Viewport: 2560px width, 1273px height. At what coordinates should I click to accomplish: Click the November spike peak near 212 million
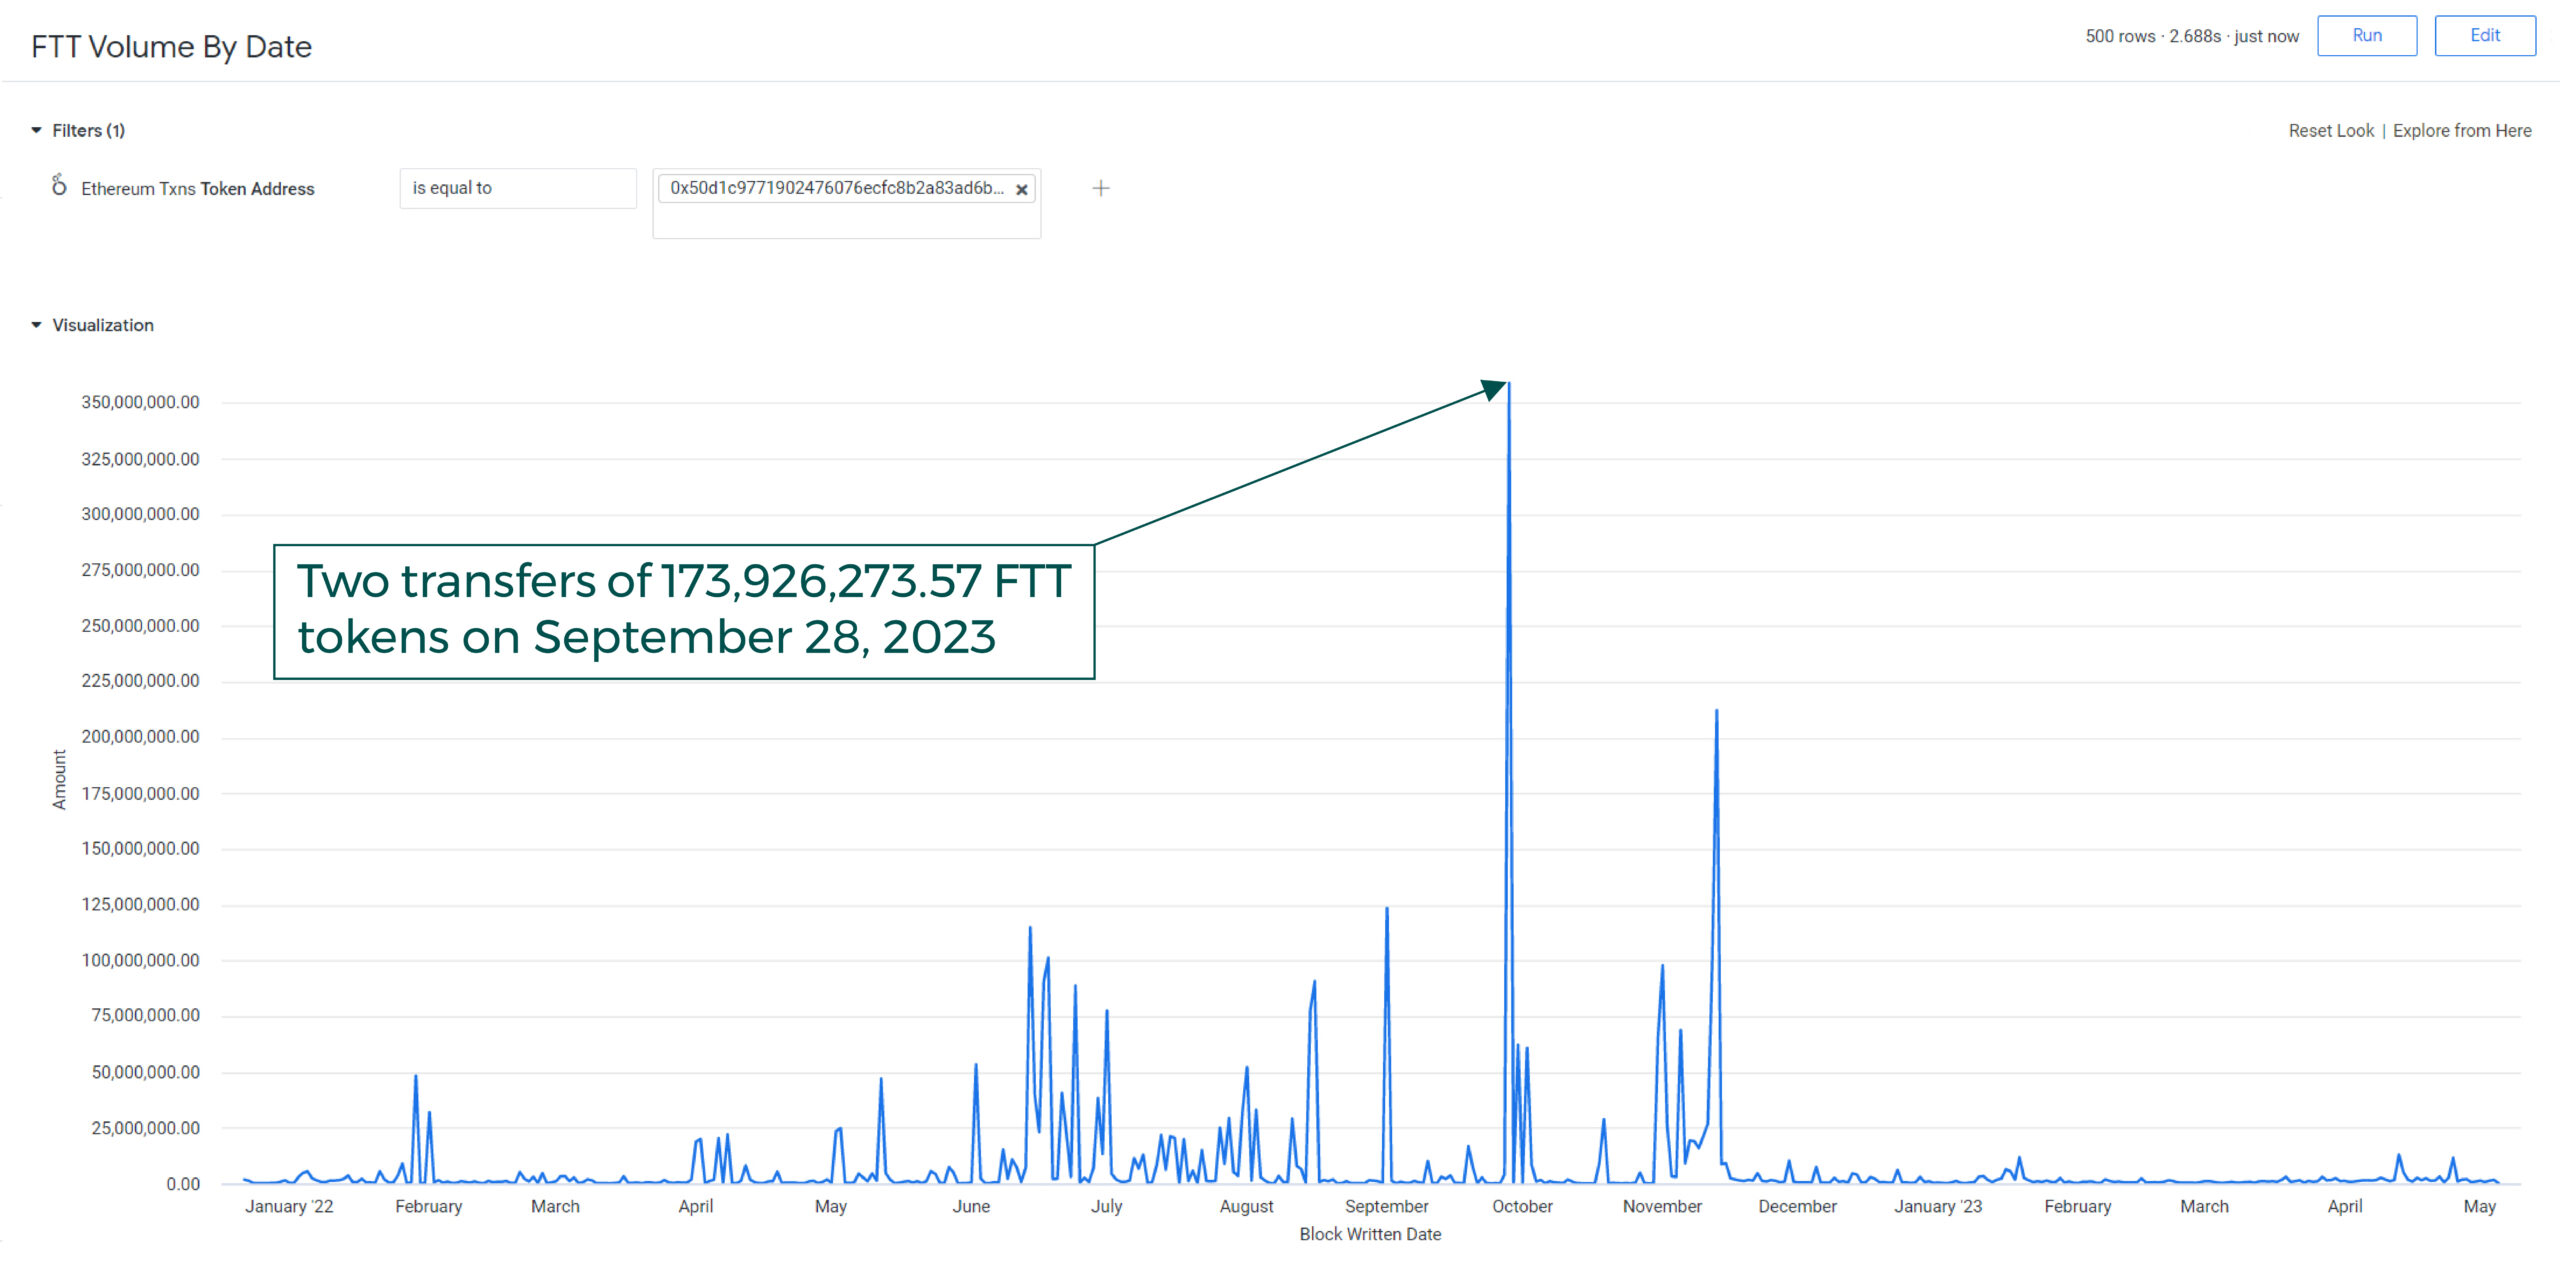click(1716, 712)
